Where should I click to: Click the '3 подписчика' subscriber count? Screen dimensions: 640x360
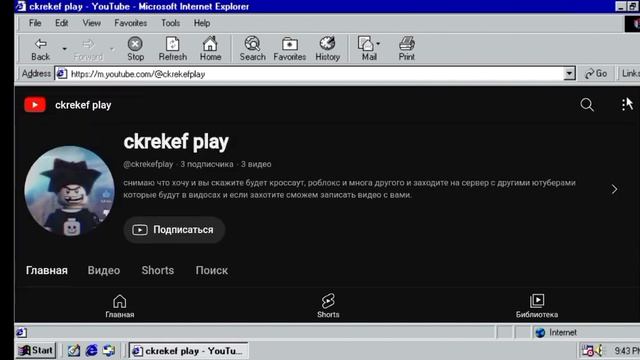click(207, 164)
